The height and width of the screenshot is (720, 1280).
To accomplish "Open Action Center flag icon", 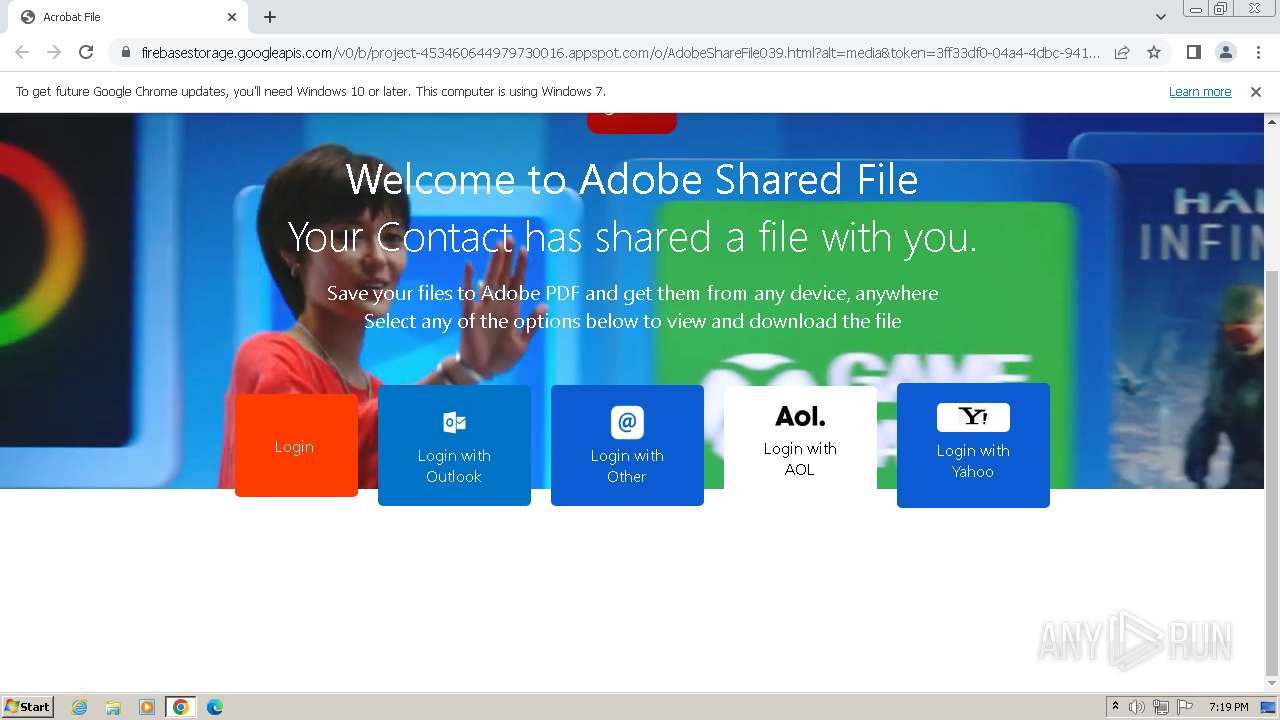I will click(x=1185, y=707).
